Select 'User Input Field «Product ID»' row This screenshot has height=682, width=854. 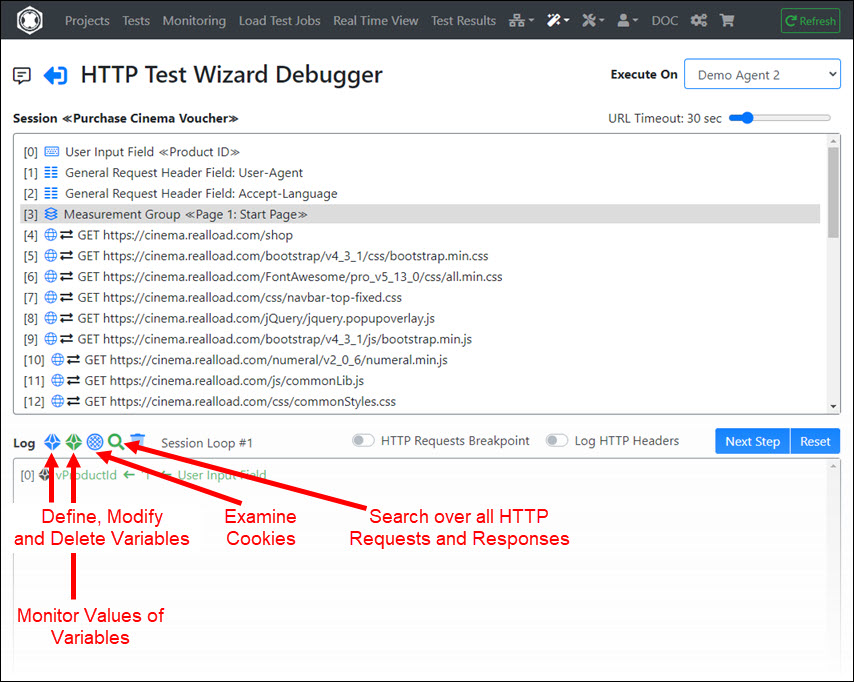point(420,152)
